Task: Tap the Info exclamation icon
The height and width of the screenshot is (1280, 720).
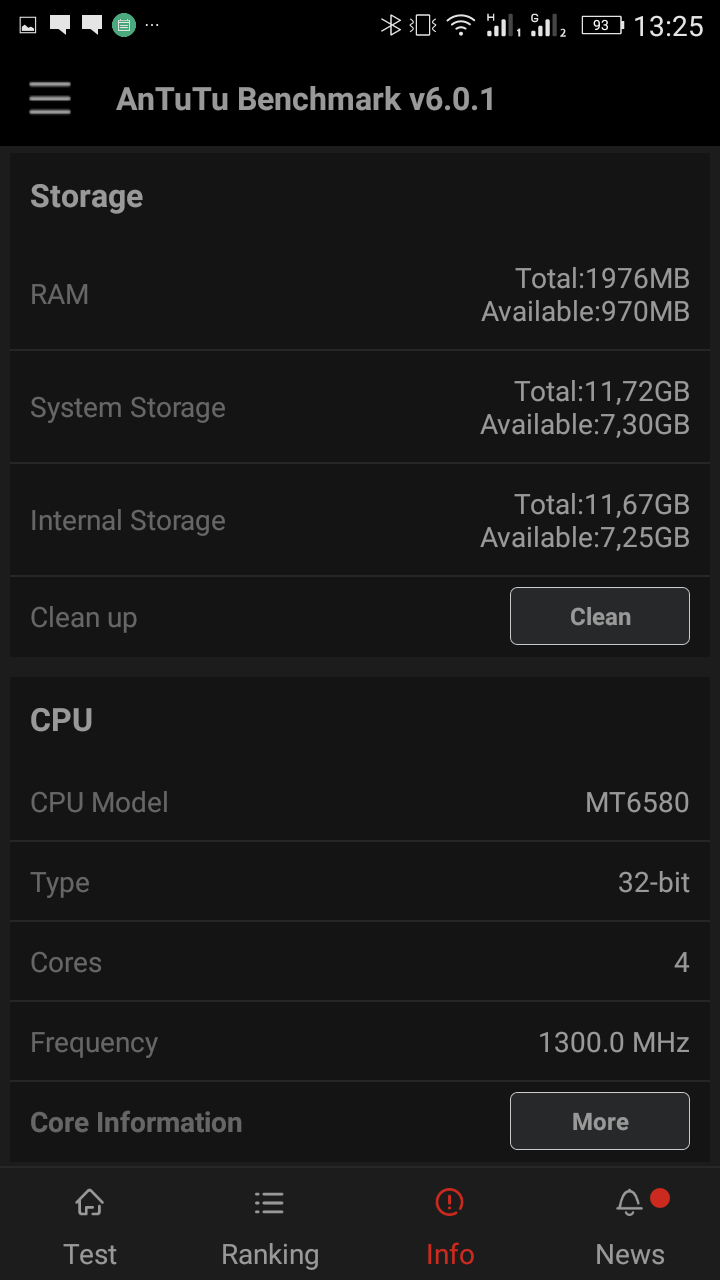Action: pyautogui.click(x=450, y=1202)
